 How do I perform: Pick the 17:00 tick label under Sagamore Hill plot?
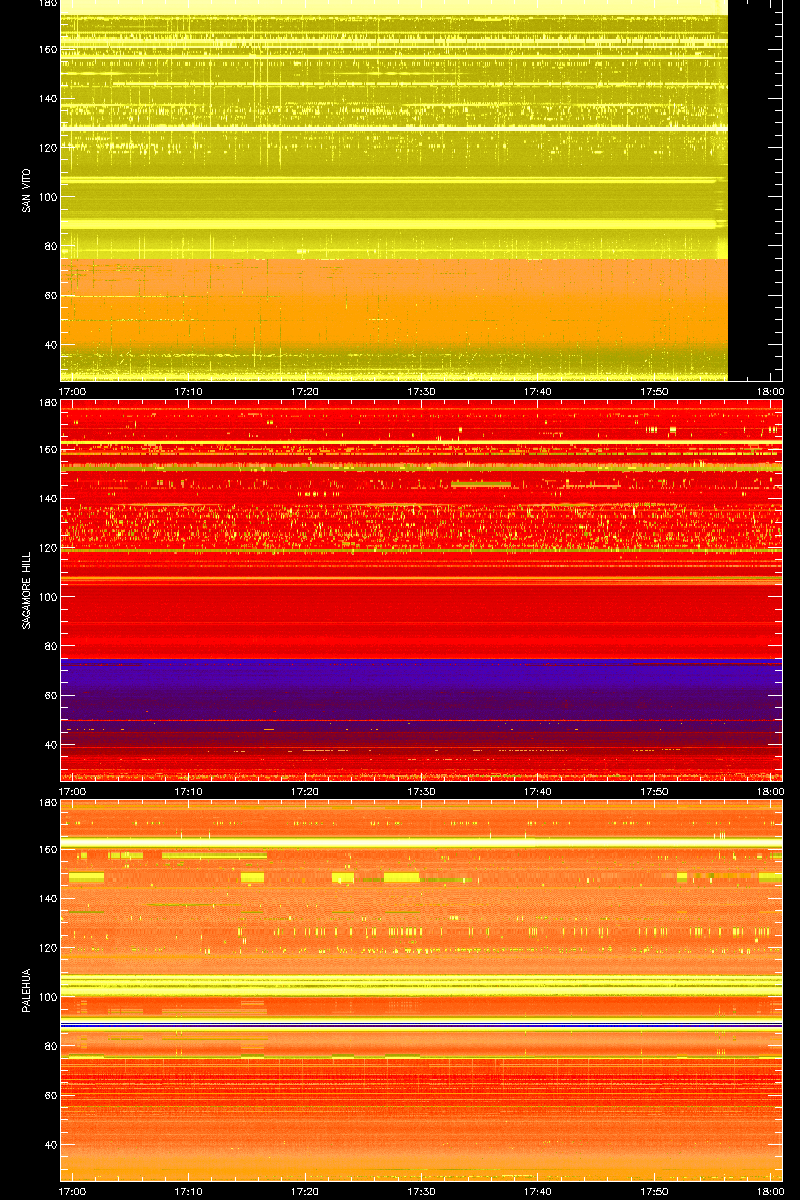click(x=72, y=791)
